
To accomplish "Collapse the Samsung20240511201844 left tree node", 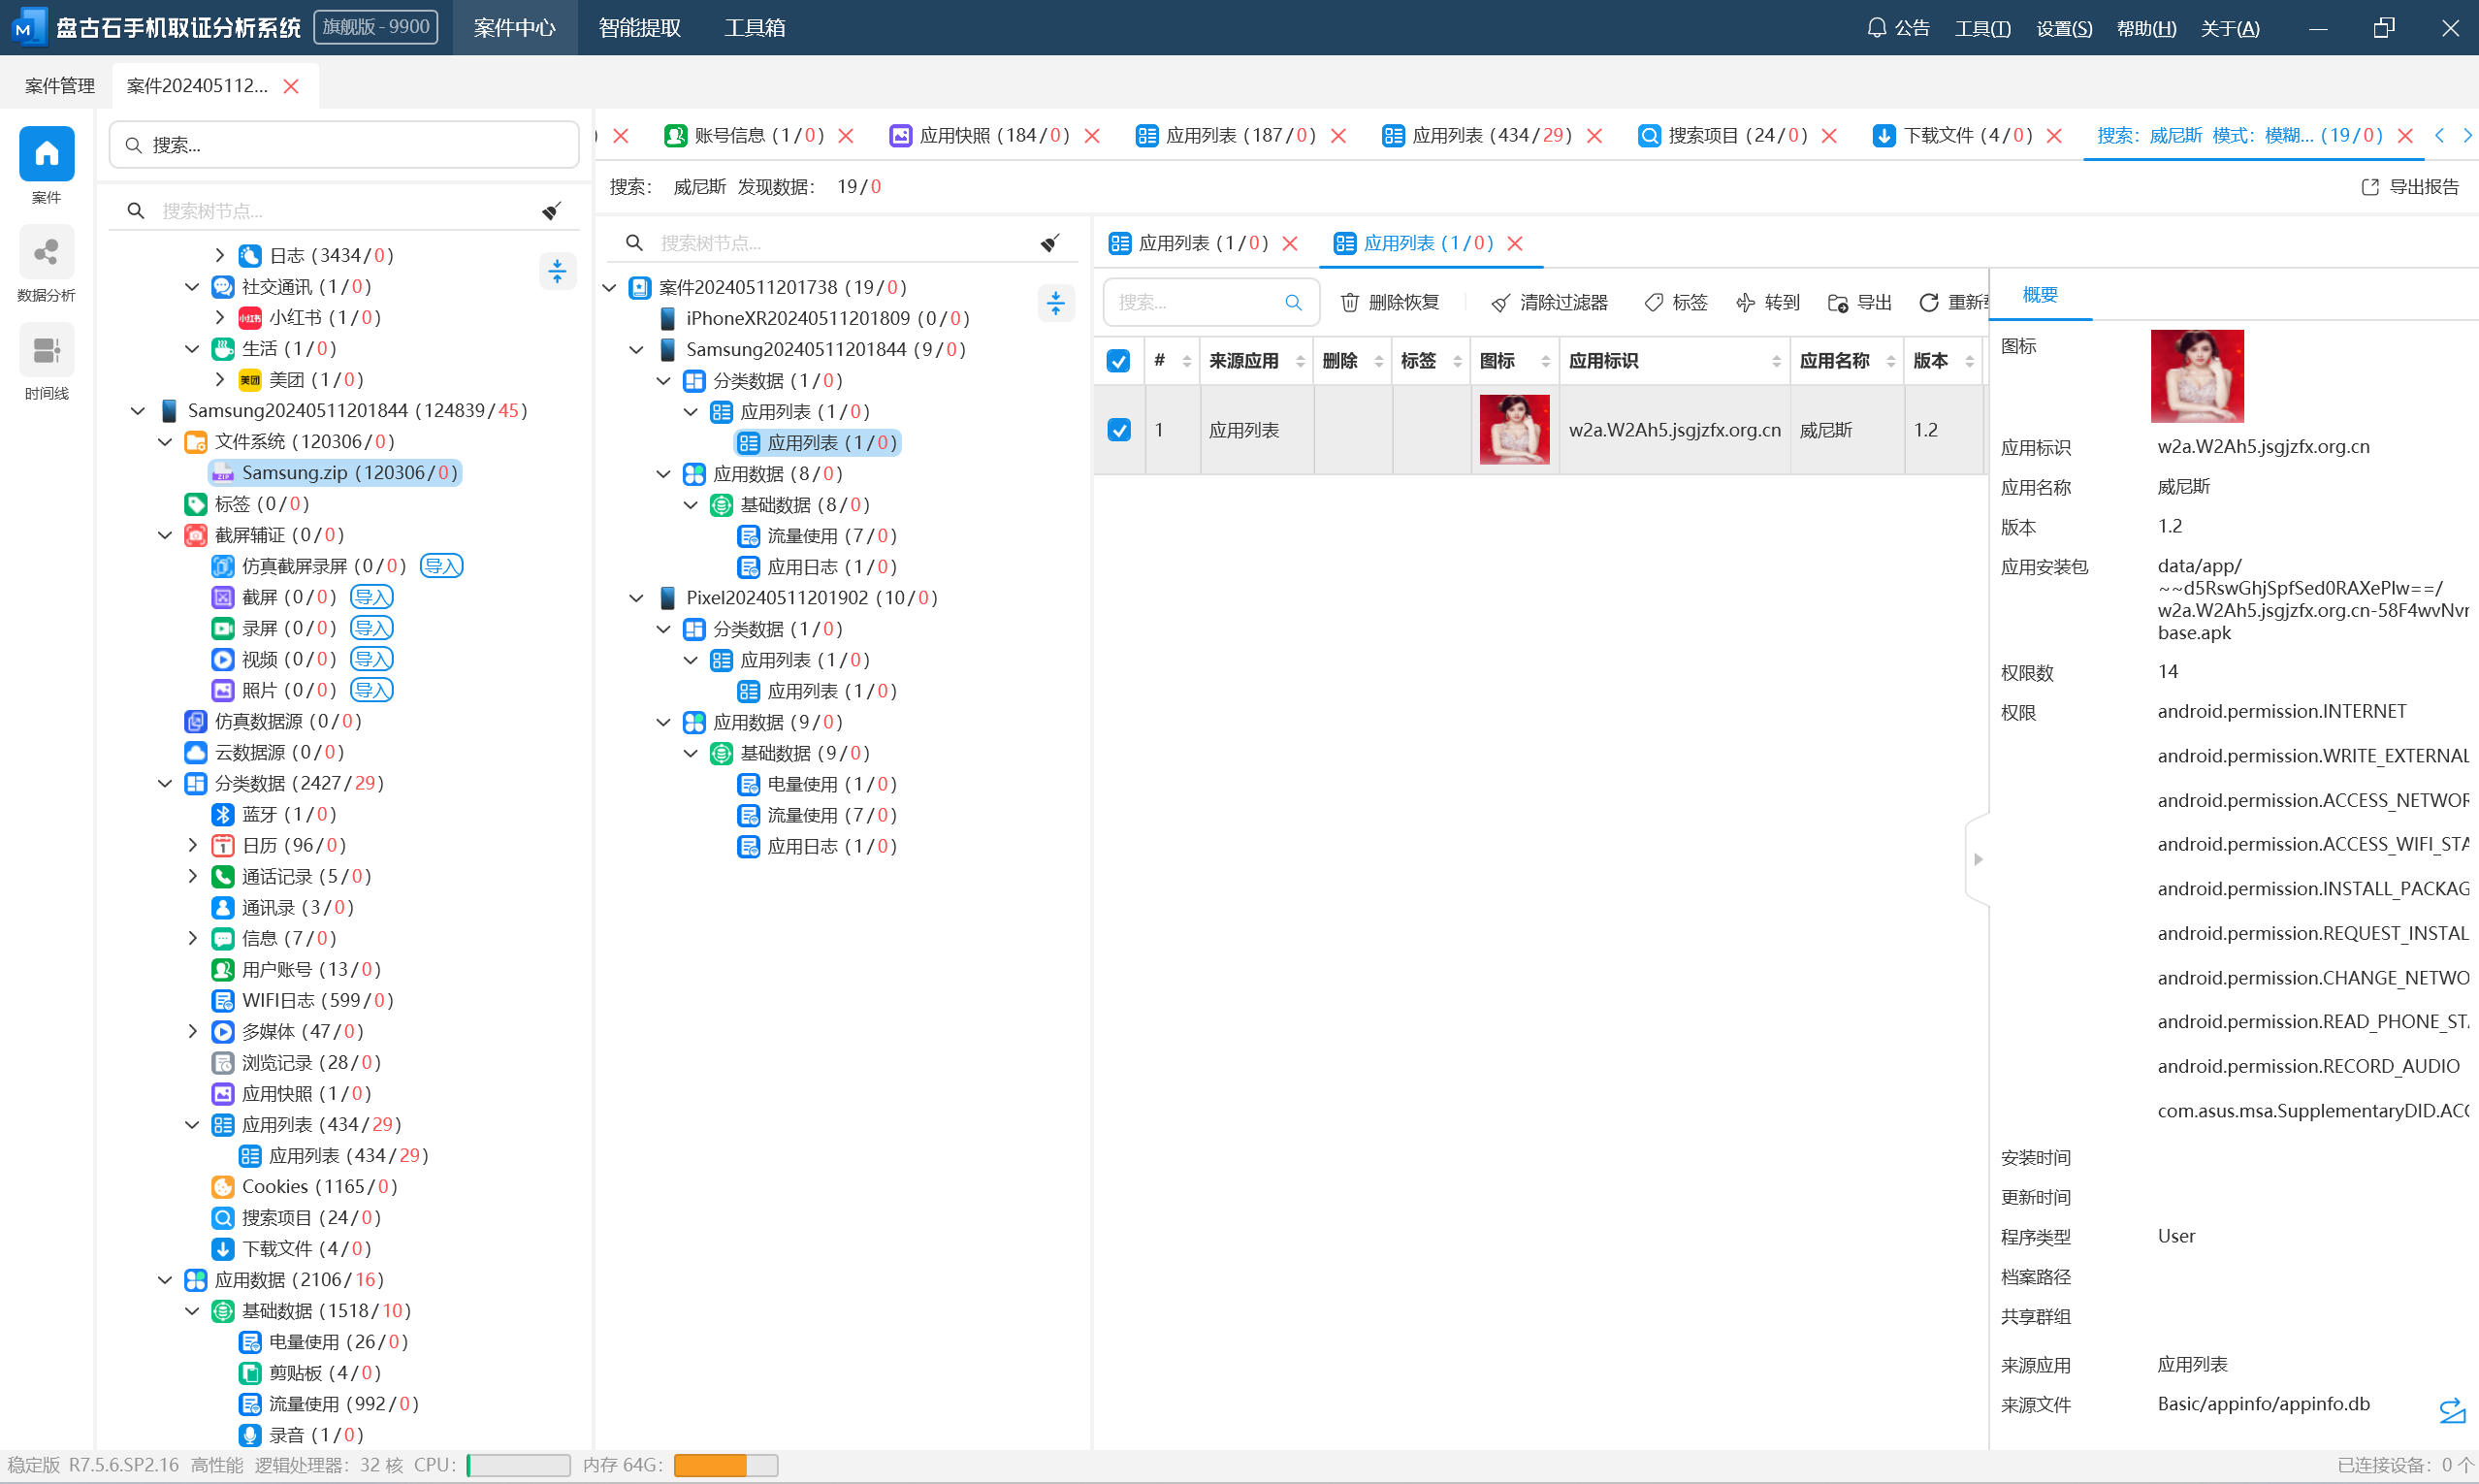I will tap(138, 411).
